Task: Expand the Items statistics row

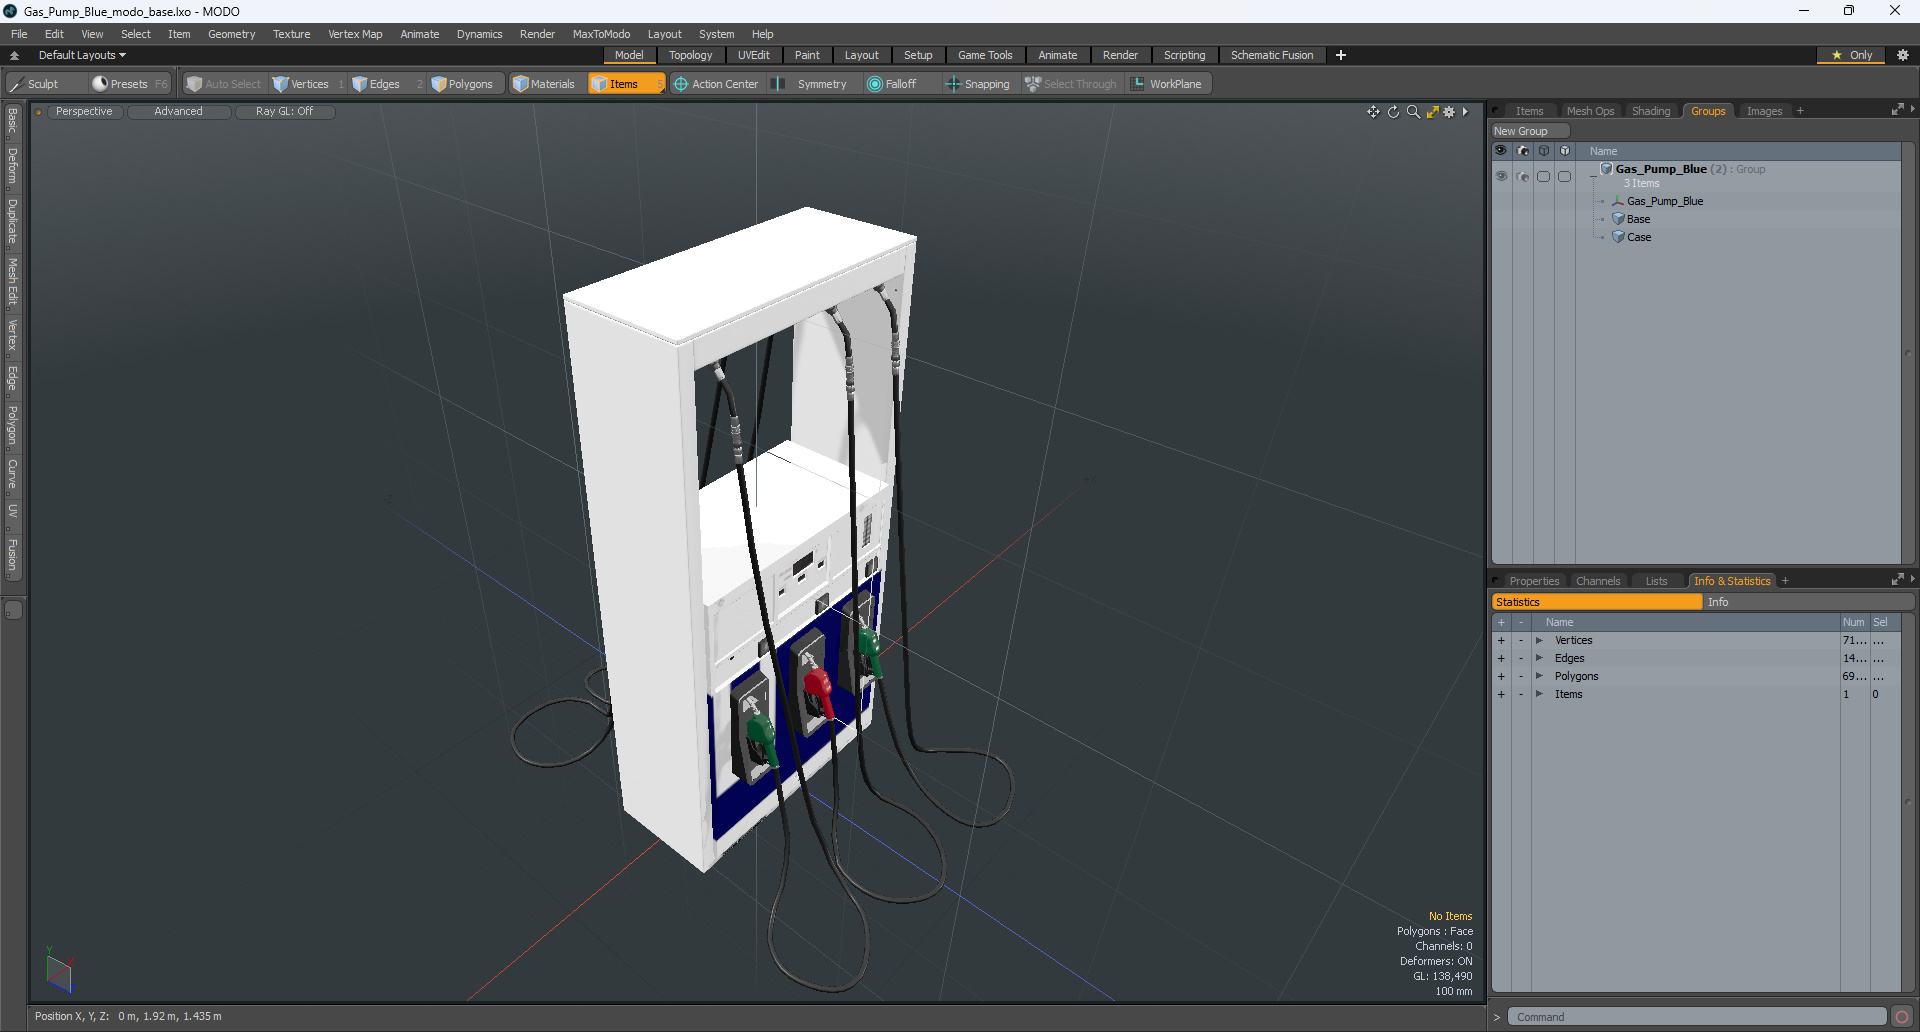Action: pos(1539,694)
